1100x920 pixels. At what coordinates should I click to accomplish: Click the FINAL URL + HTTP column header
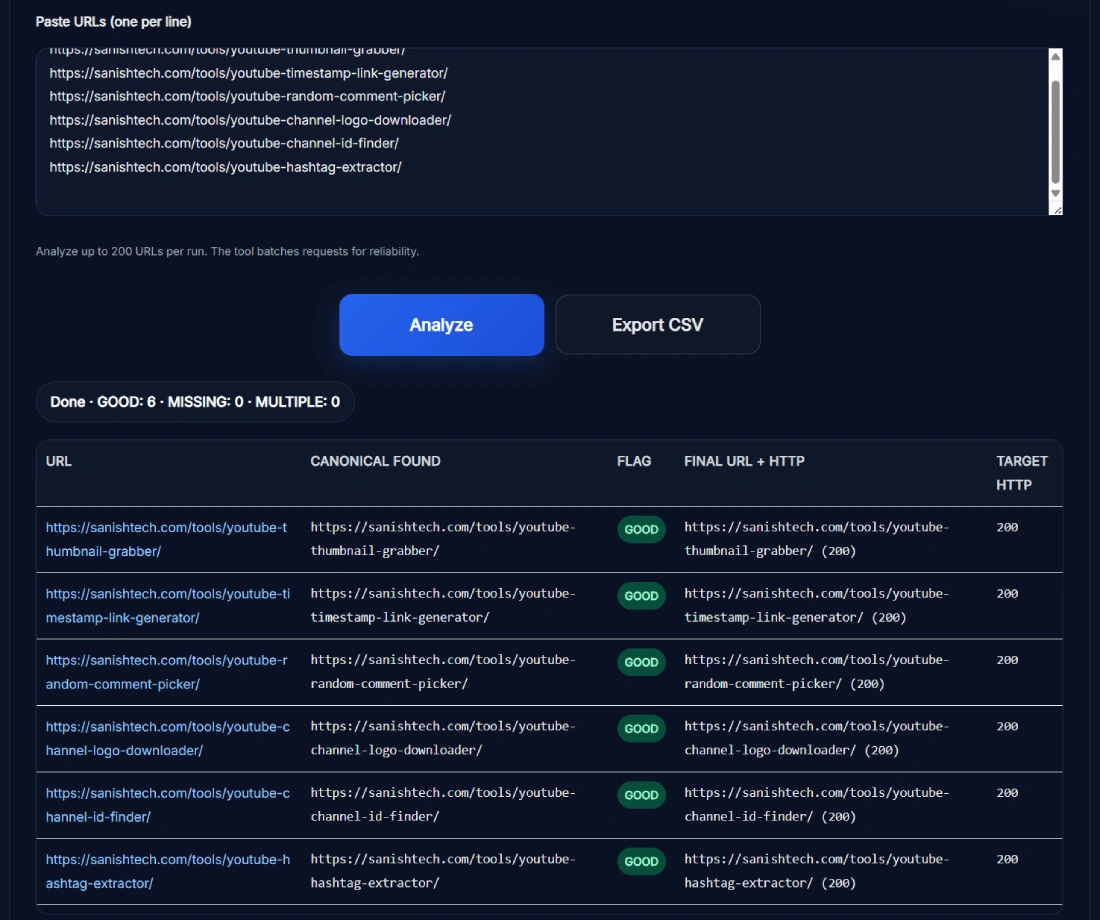click(744, 461)
